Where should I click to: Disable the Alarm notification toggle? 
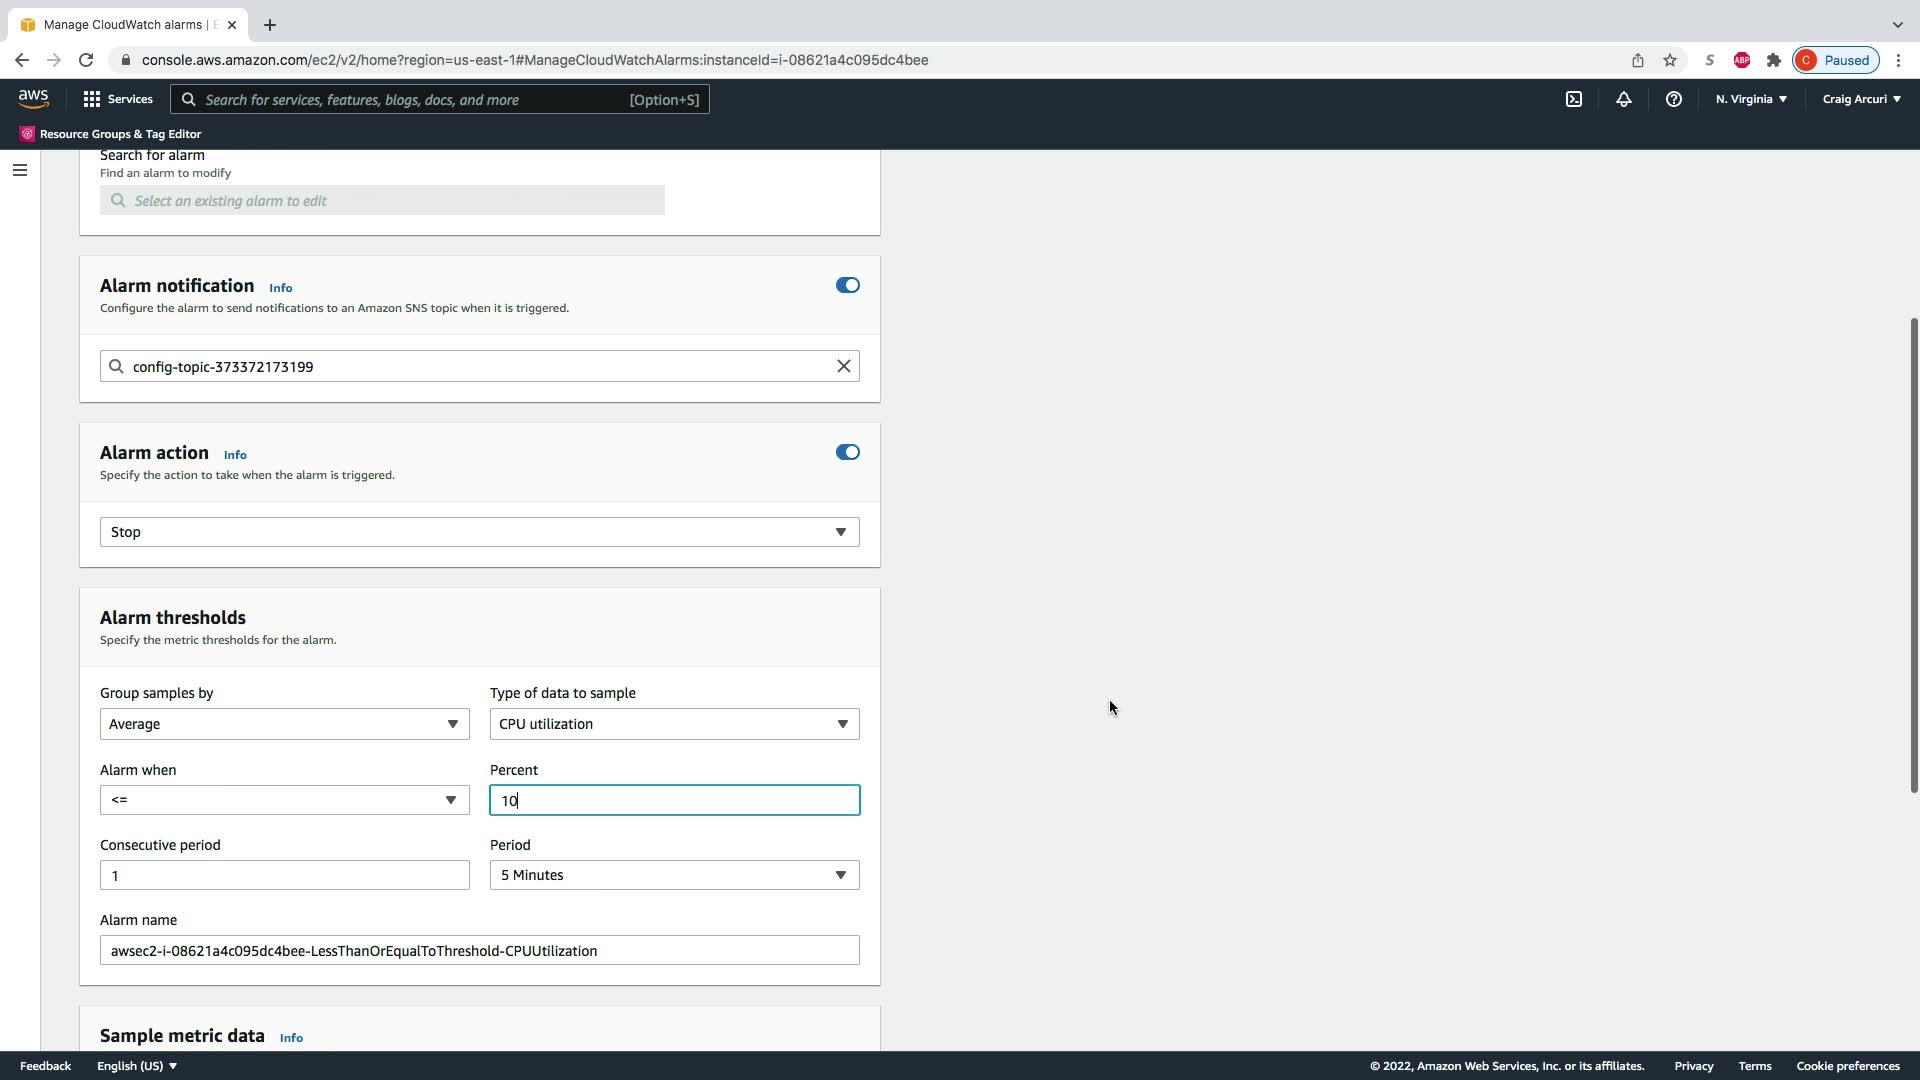[x=847, y=285]
